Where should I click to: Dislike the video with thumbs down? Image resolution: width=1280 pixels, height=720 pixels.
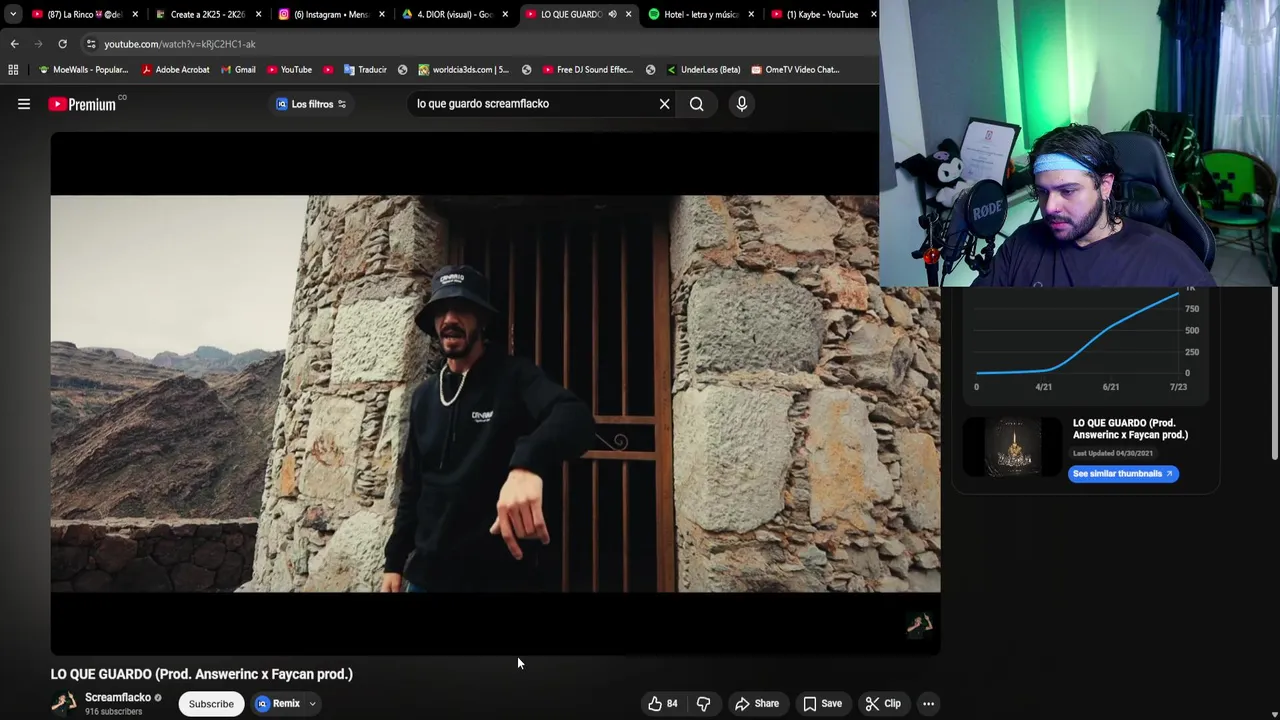click(x=704, y=704)
